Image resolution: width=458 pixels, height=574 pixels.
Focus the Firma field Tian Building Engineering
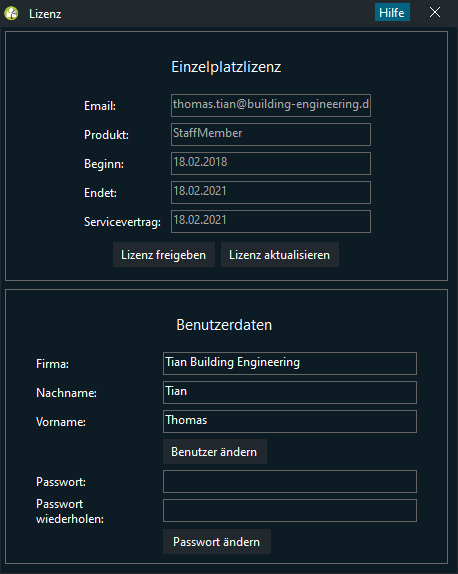(290, 363)
